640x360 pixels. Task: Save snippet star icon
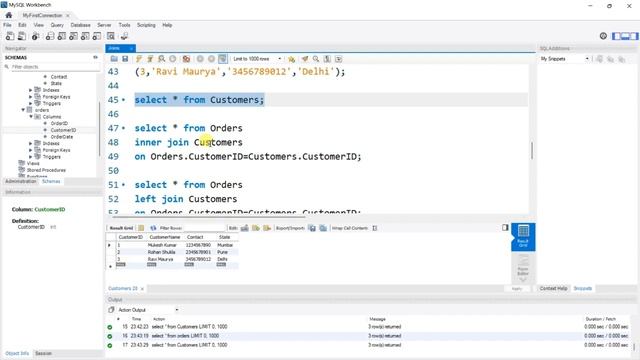pyautogui.click(x=291, y=59)
